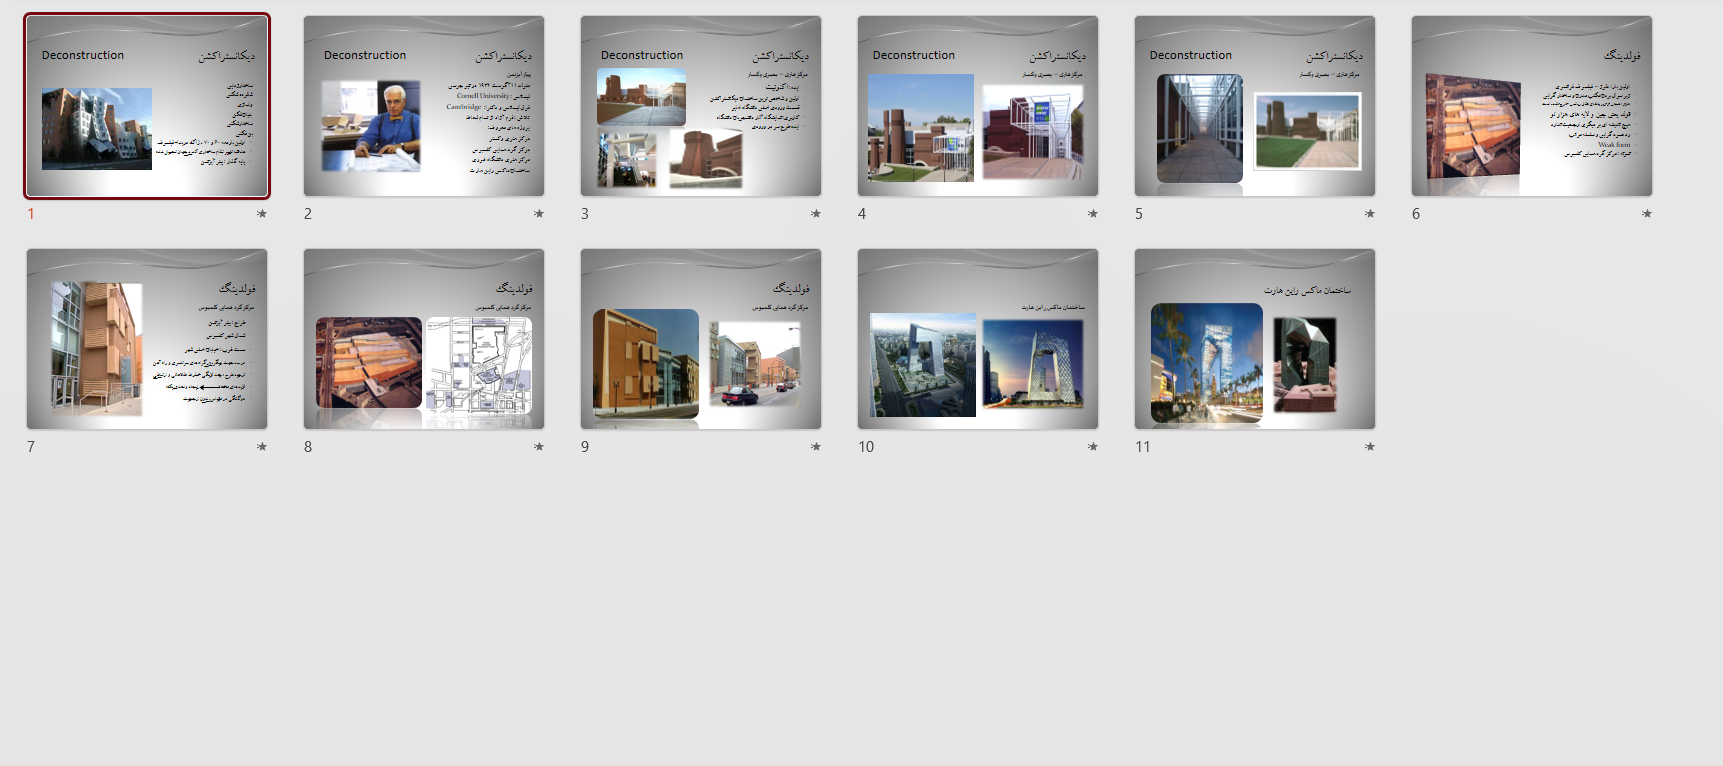Select slide 2 showing the man at desk
The width and height of the screenshot is (1723, 766).
[x=424, y=106]
